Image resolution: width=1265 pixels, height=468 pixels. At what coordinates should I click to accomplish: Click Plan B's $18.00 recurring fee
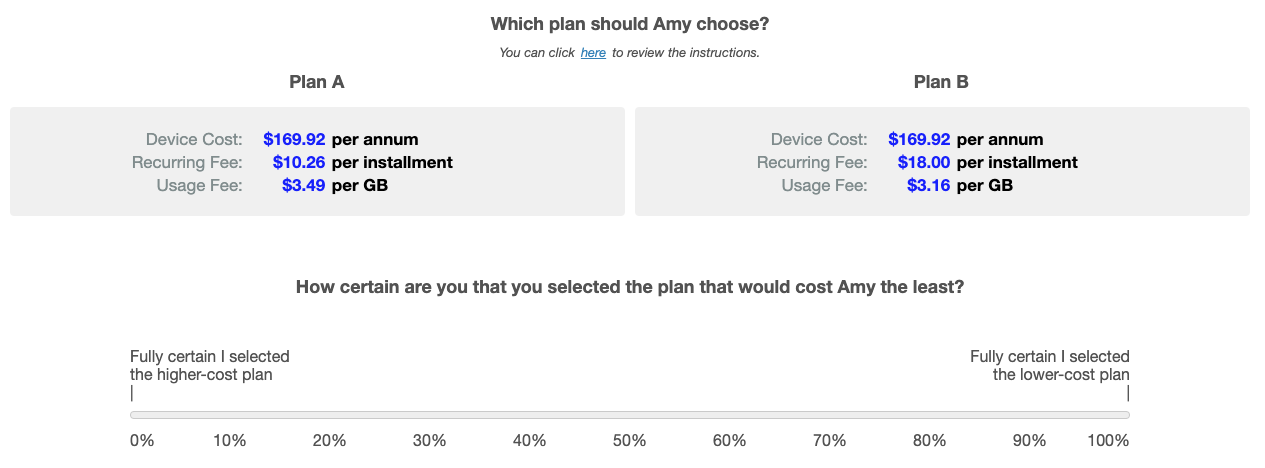[x=924, y=162]
